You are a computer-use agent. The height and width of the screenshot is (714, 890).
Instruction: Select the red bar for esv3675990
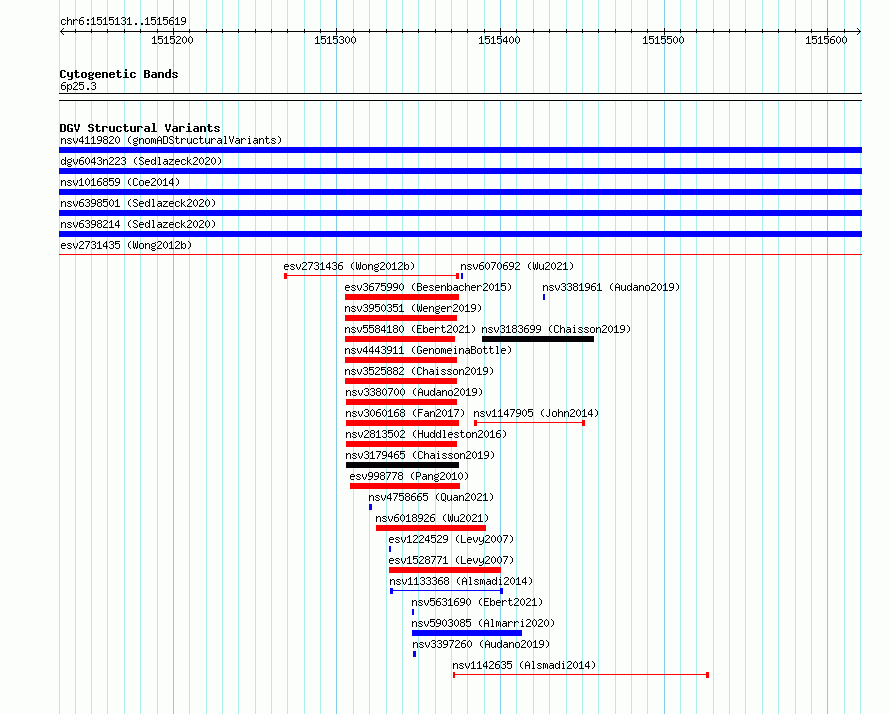point(402,297)
